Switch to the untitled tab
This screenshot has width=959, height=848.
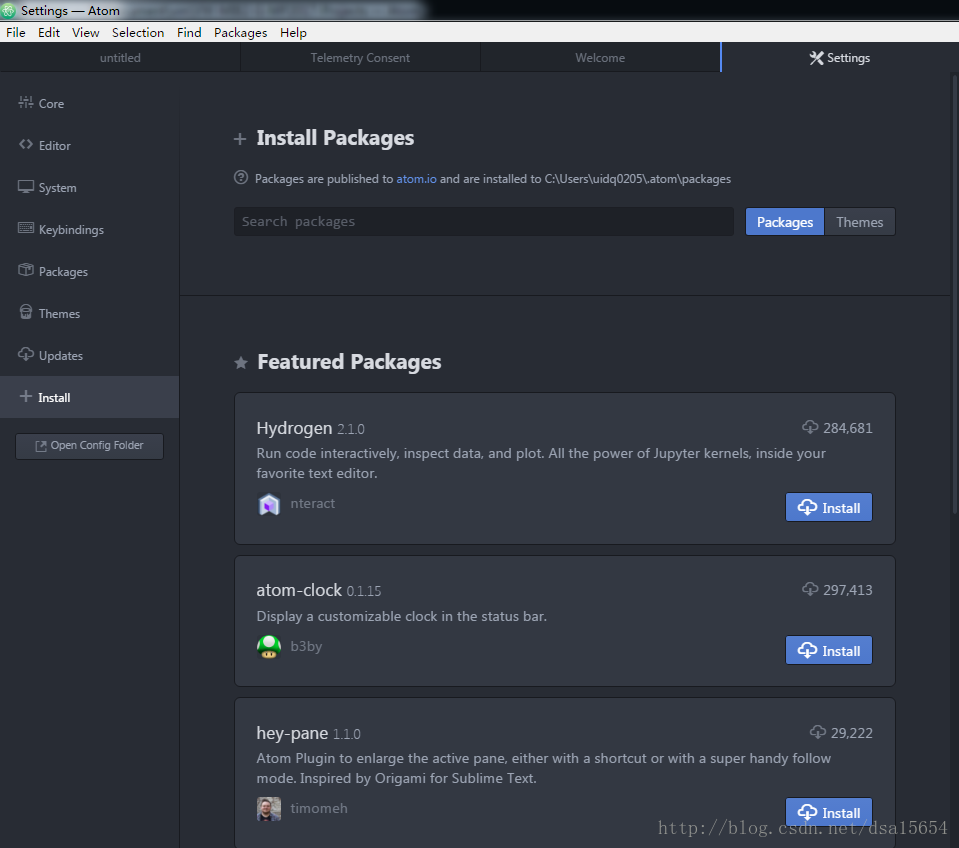coord(120,57)
